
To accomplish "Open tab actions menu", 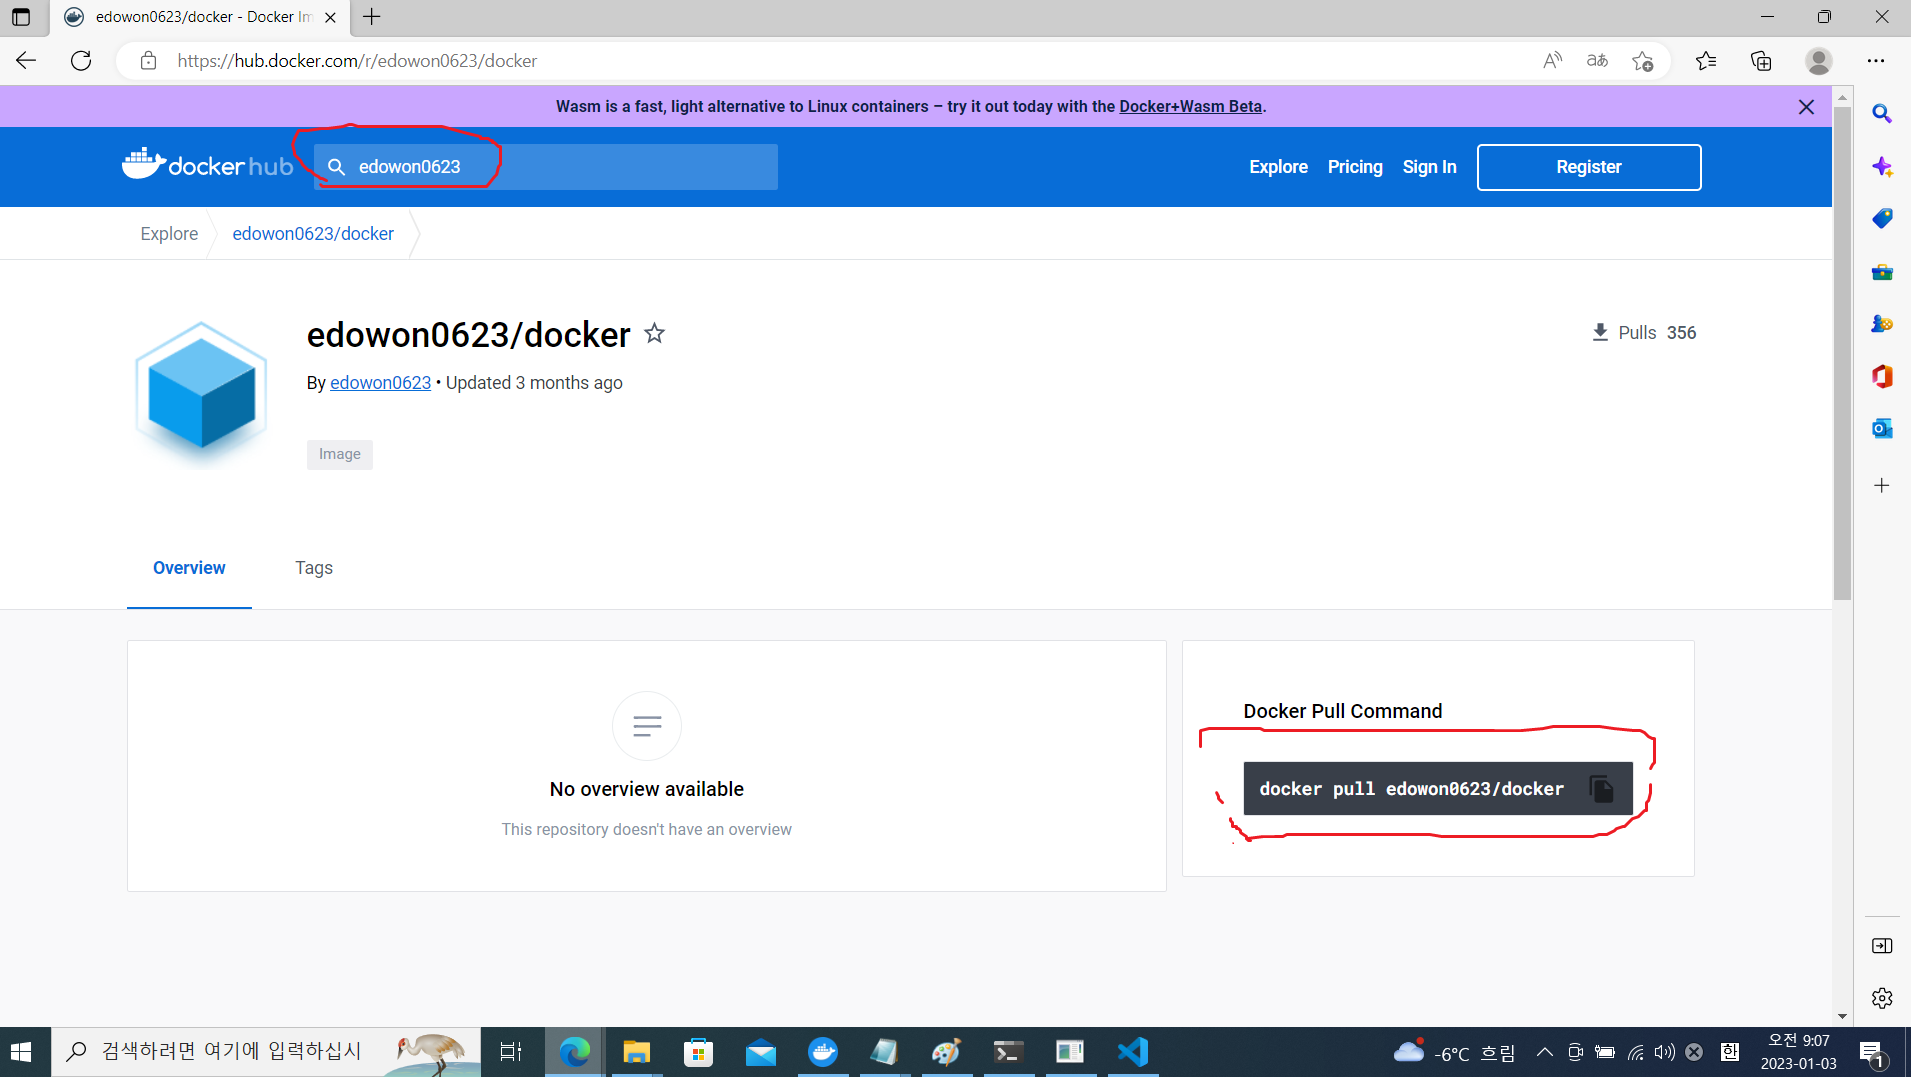I will click(x=21, y=17).
